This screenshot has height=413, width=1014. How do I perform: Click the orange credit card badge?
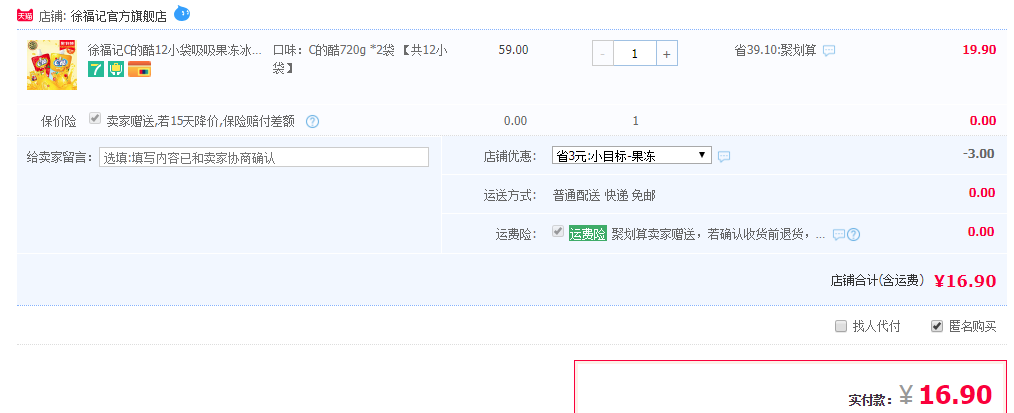coord(139,69)
